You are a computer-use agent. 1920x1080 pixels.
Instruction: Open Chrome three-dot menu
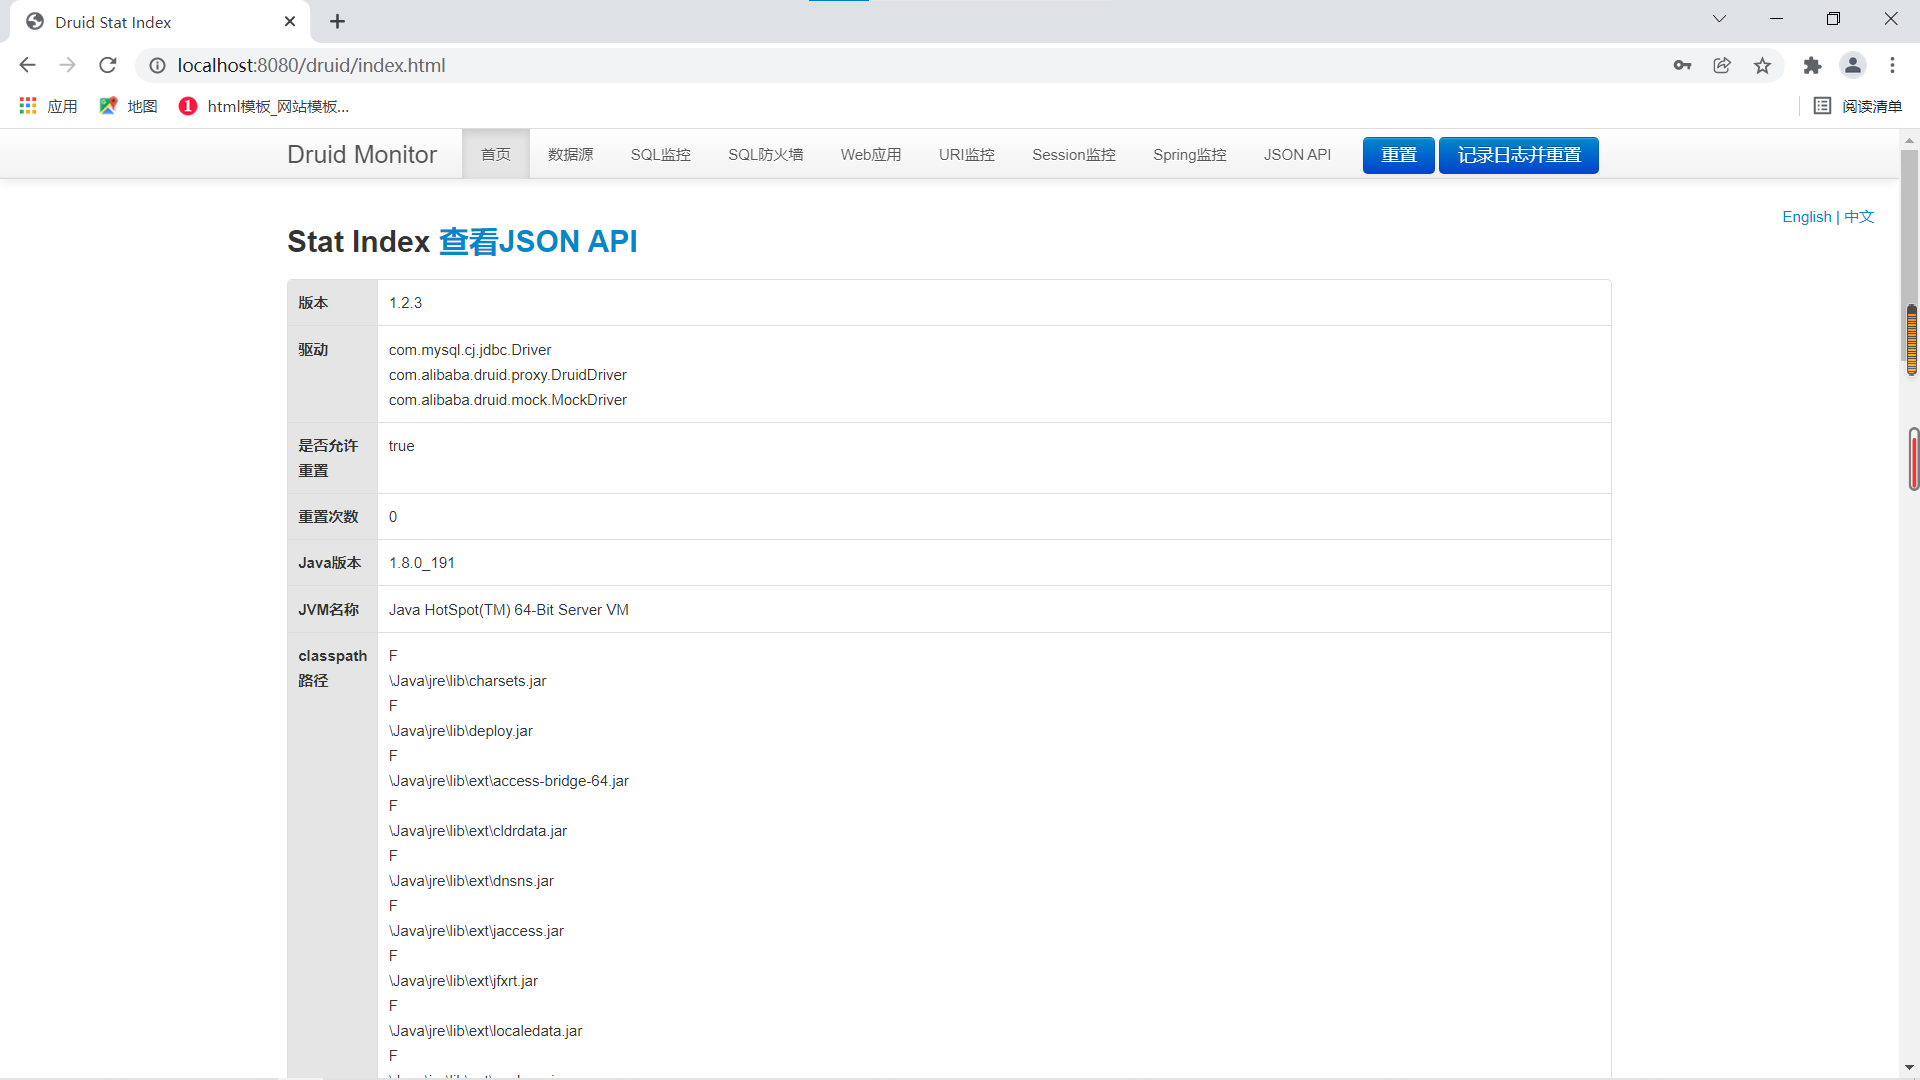pos(1892,65)
